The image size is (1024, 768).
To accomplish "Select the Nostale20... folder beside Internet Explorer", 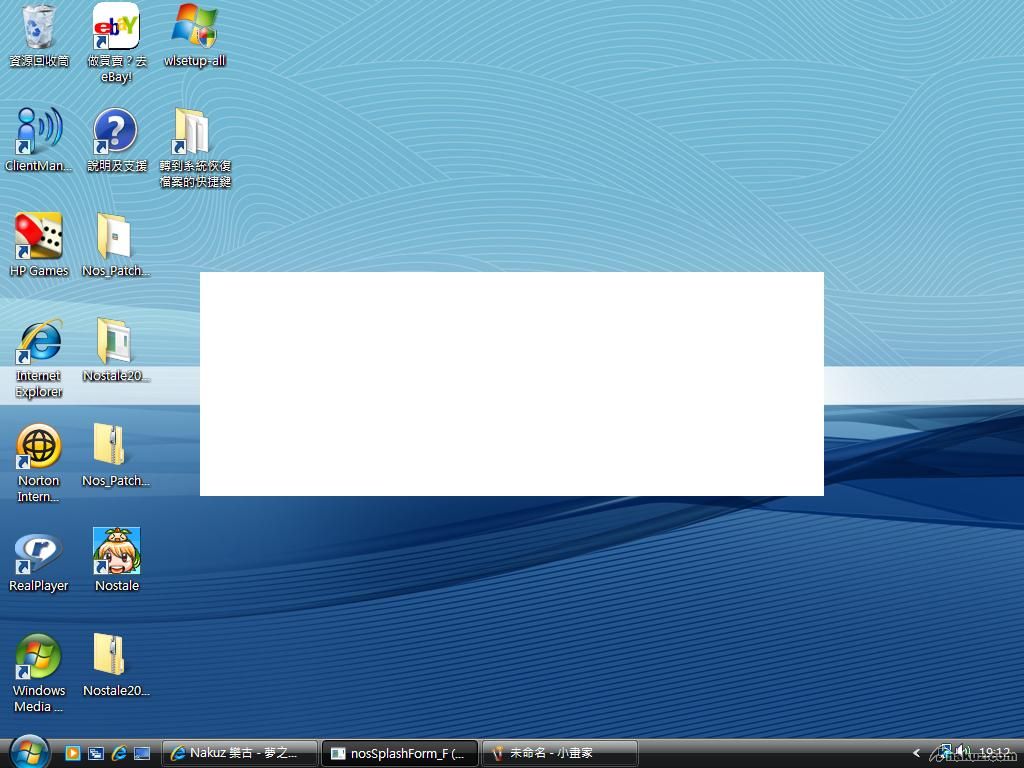I will tap(116, 350).
